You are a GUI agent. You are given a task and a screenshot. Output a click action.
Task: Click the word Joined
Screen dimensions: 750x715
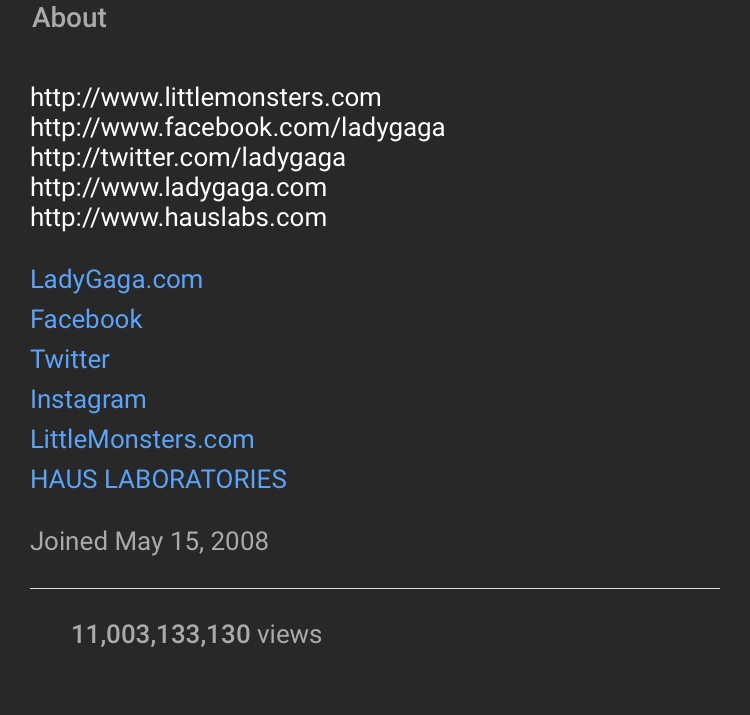click(x=69, y=542)
